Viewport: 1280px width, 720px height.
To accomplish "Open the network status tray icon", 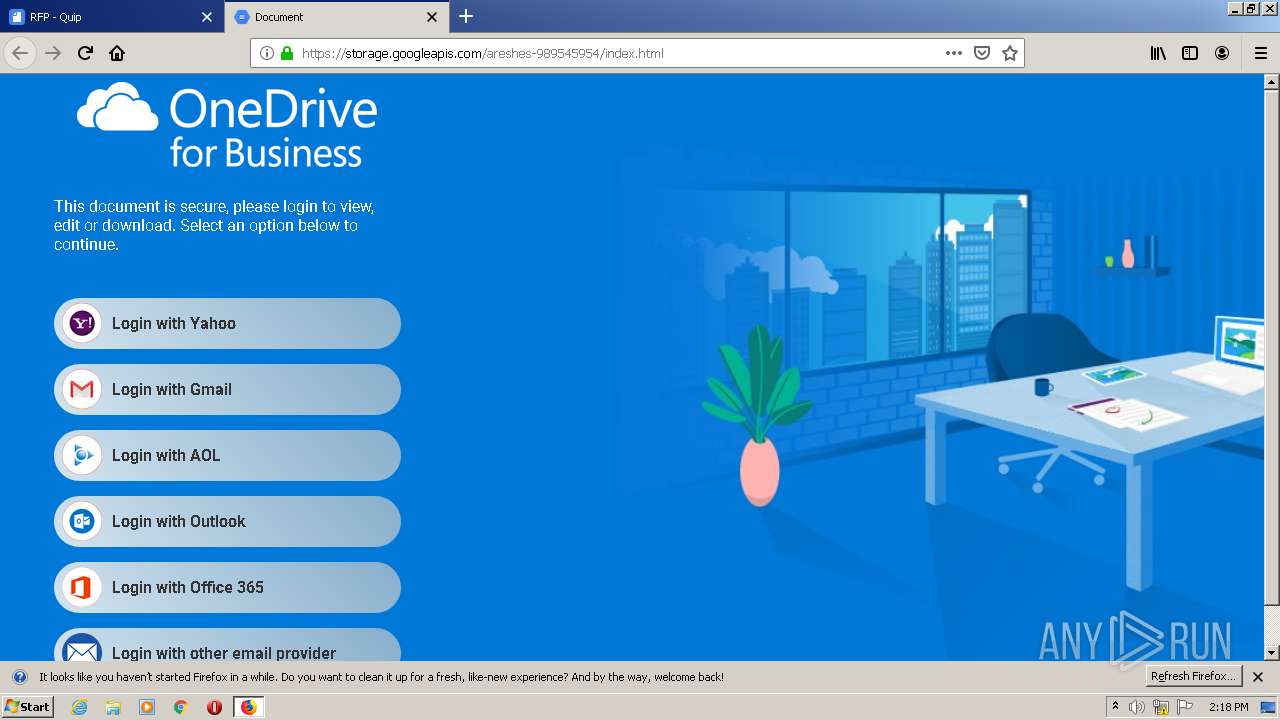I will (1161, 707).
